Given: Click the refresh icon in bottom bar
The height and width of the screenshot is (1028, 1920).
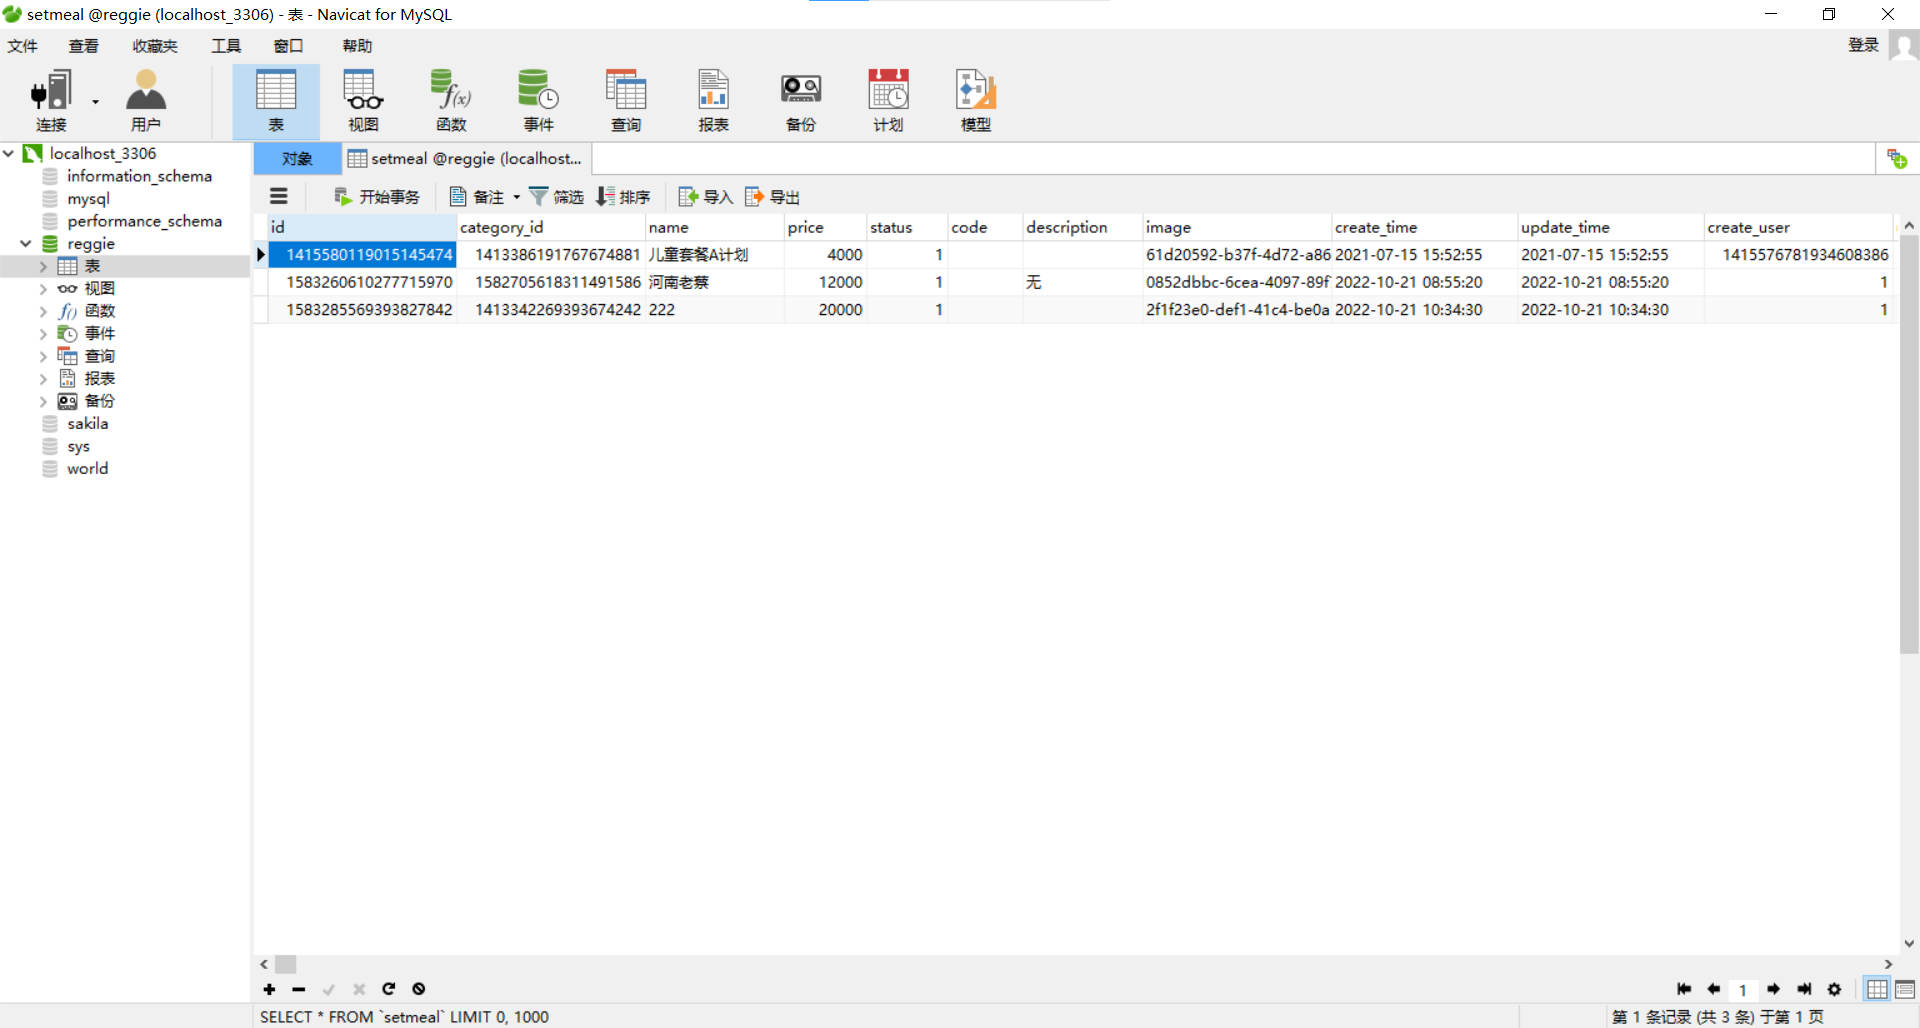Looking at the screenshot, I should point(389,989).
